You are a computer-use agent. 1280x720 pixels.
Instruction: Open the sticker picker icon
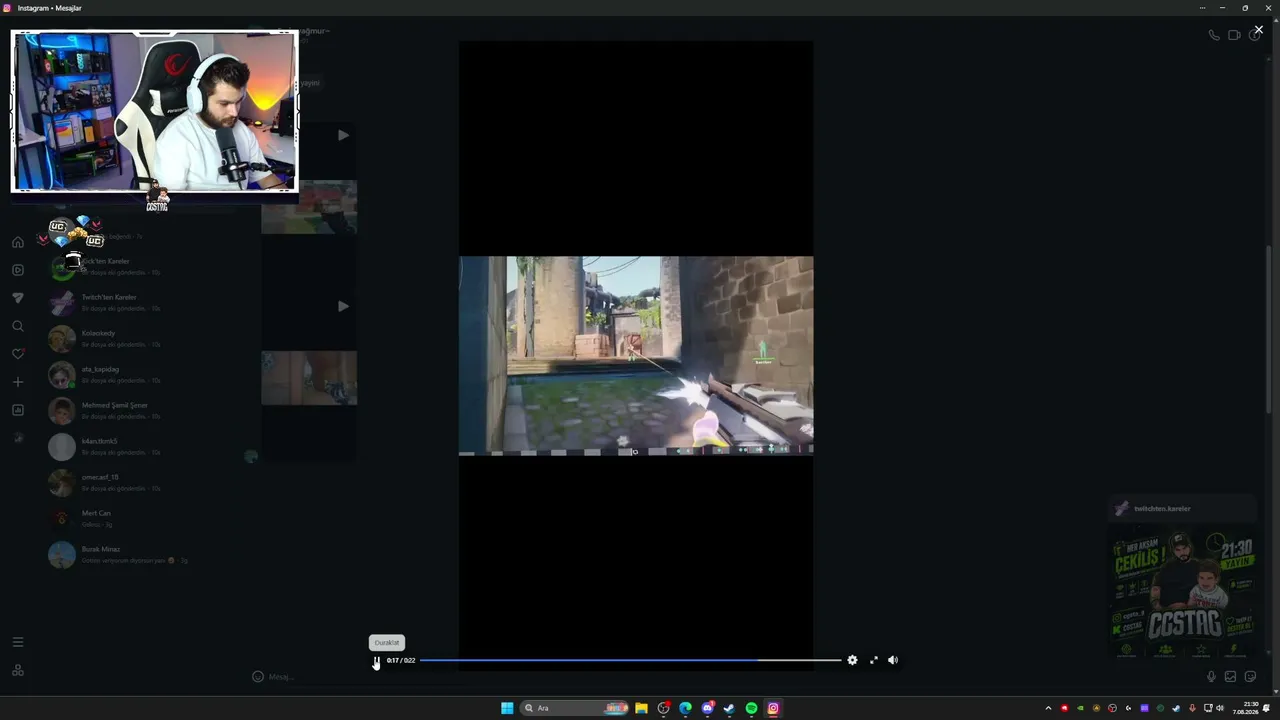click(x=1251, y=677)
